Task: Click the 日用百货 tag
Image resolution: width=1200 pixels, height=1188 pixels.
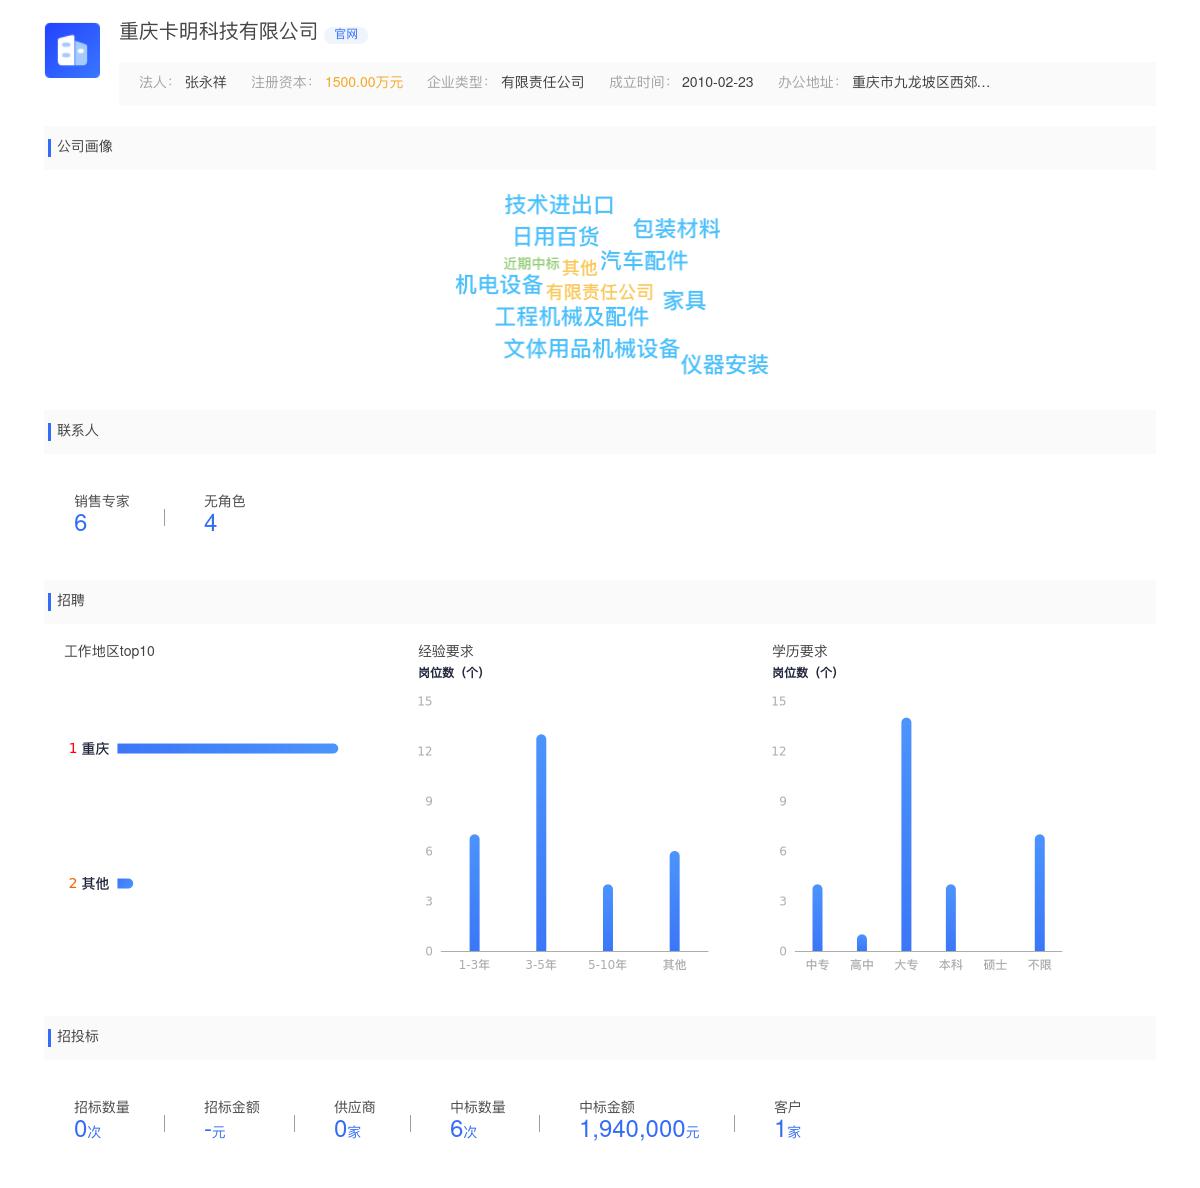Action: 556,237
